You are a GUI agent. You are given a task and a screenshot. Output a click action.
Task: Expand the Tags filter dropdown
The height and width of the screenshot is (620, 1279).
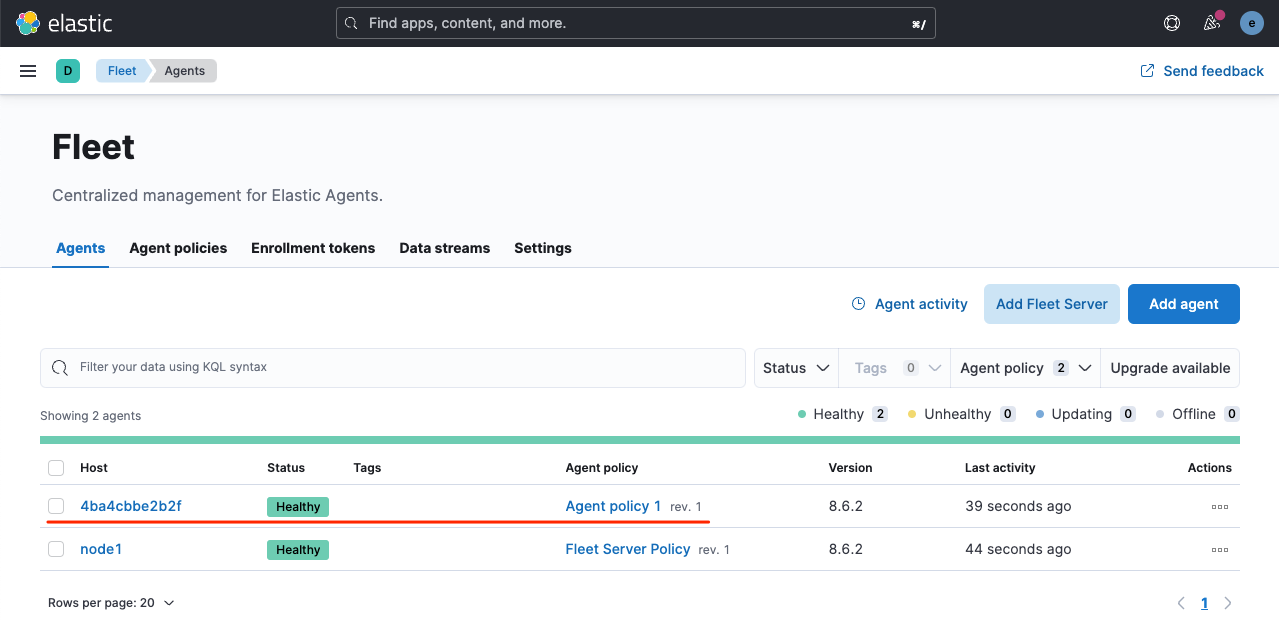pyautogui.click(x=895, y=368)
